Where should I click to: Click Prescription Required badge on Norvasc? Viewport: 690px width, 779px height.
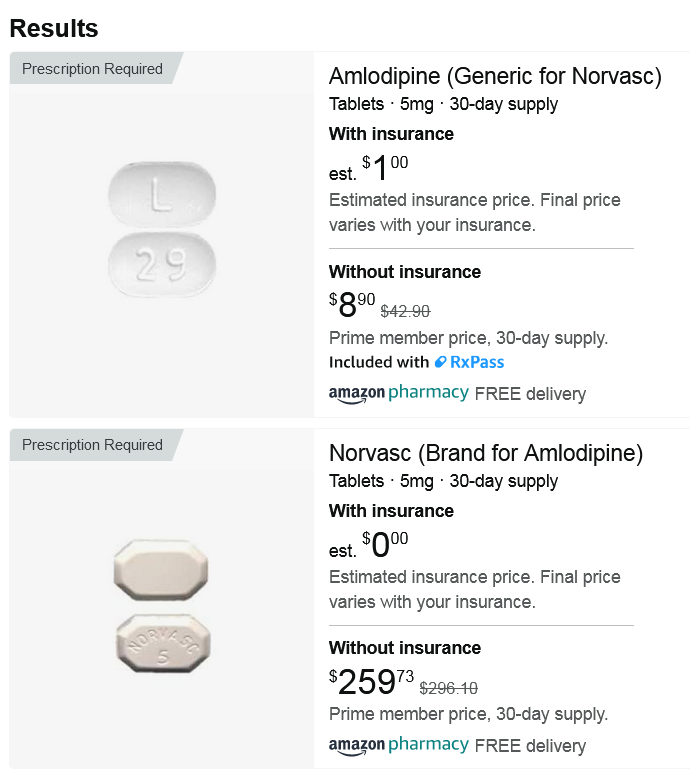coord(92,445)
